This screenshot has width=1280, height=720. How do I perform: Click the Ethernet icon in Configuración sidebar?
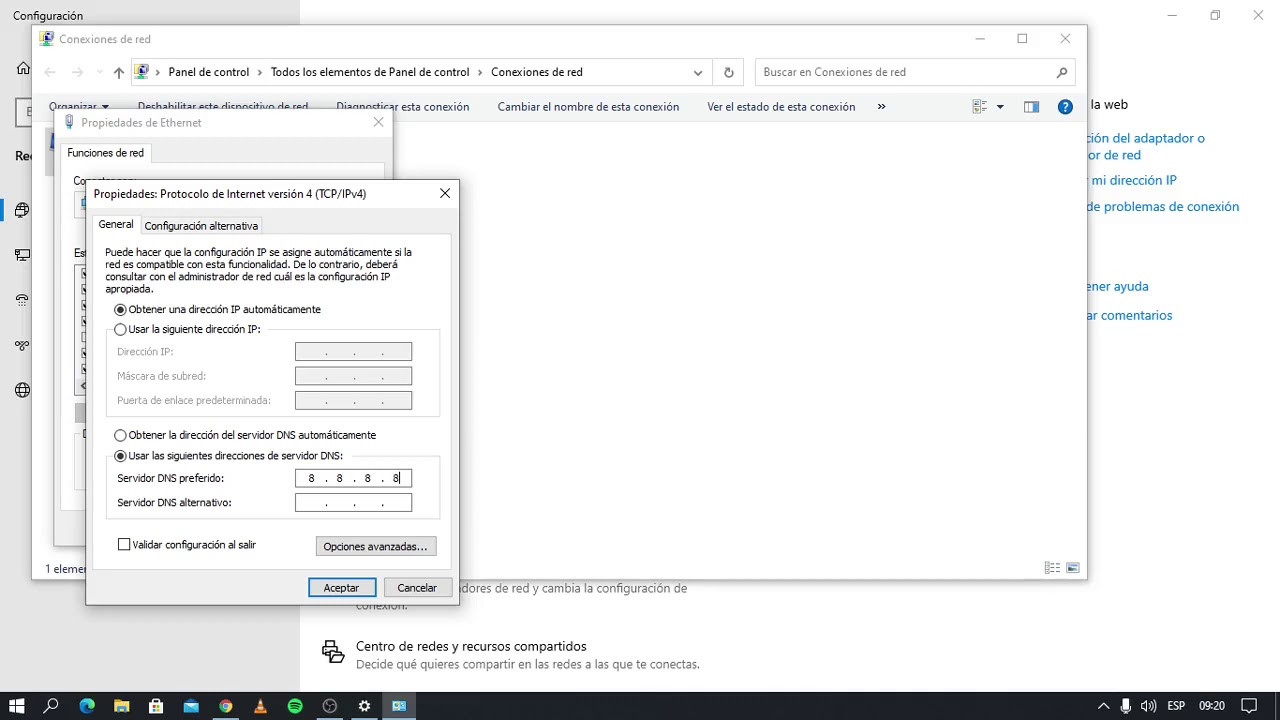pyautogui.click(x=22, y=255)
